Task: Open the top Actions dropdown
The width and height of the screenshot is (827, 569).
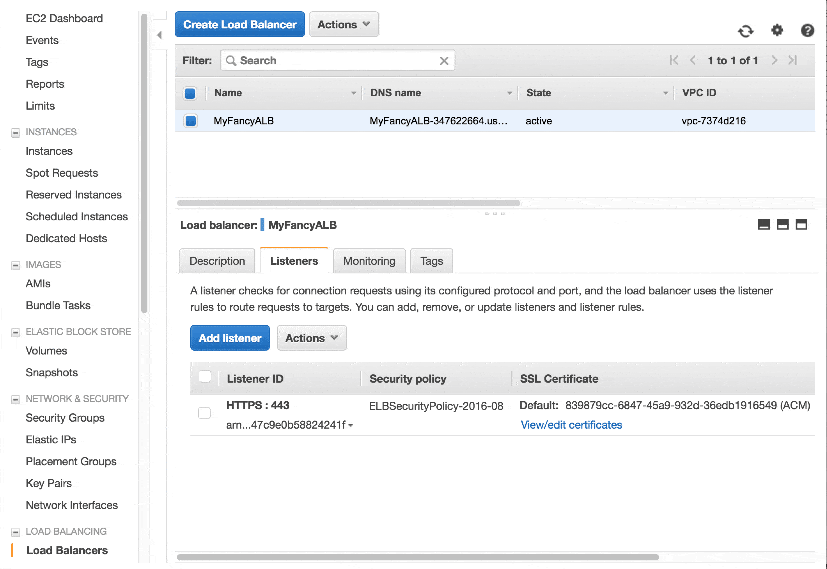Action: pyautogui.click(x=344, y=24)
